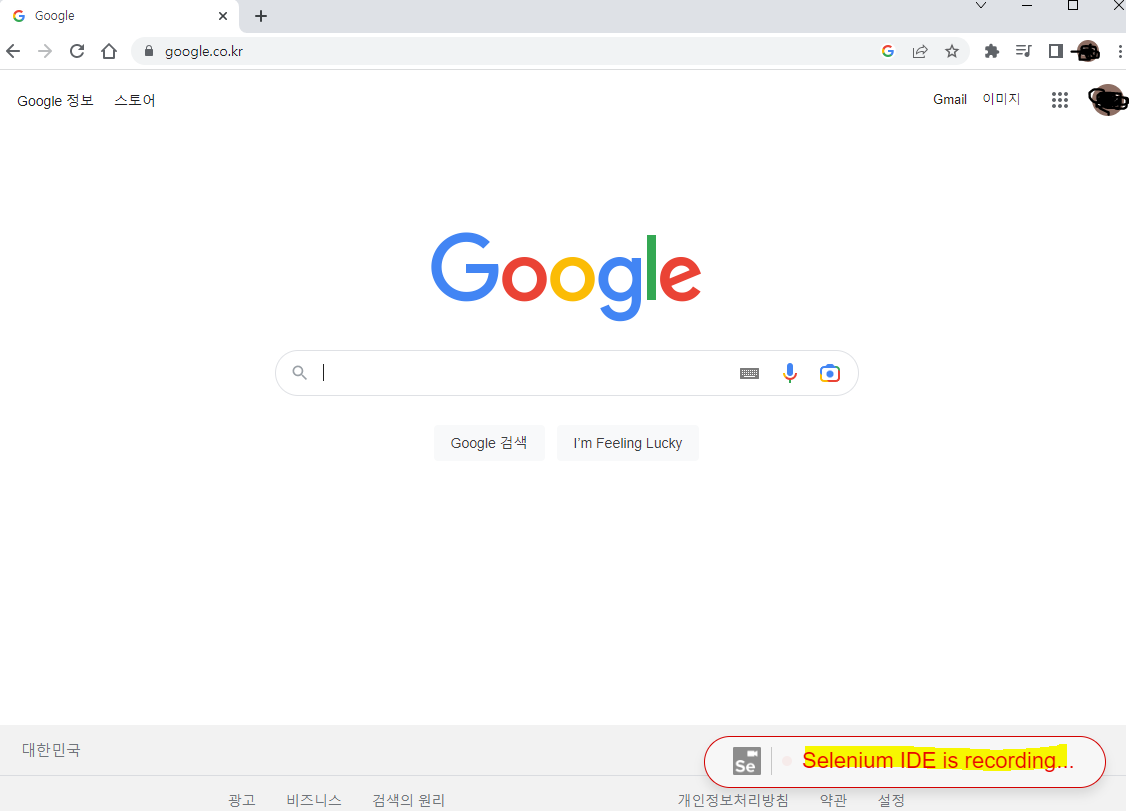Open Google Lens camera search
Screen dimensions: 1129x811
829,372
